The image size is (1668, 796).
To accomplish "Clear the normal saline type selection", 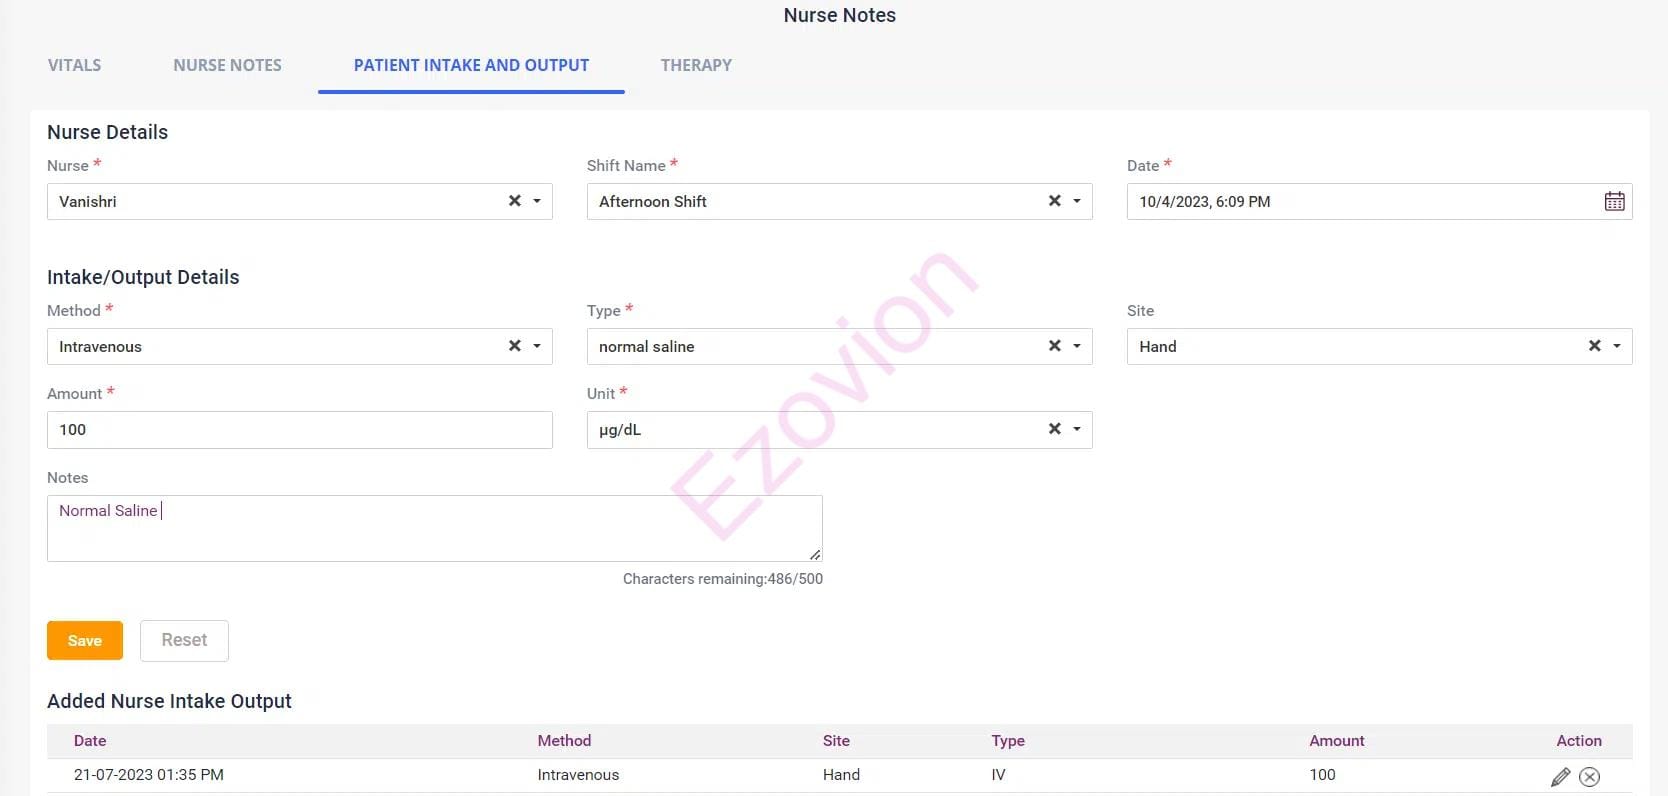I will click(x=1054, y=346).
